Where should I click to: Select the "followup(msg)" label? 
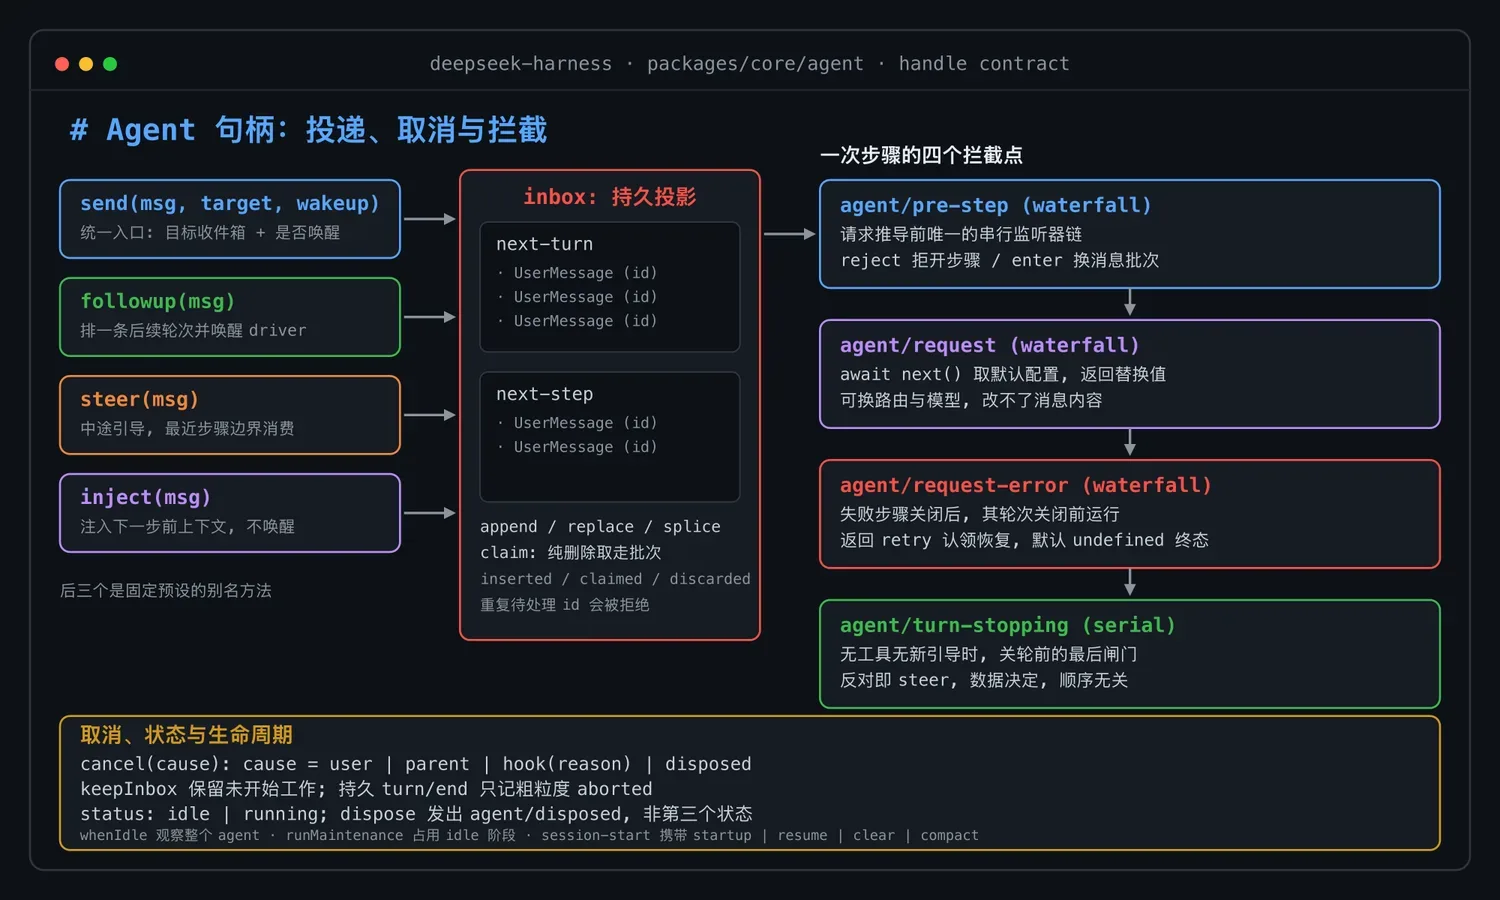(157, 301)
